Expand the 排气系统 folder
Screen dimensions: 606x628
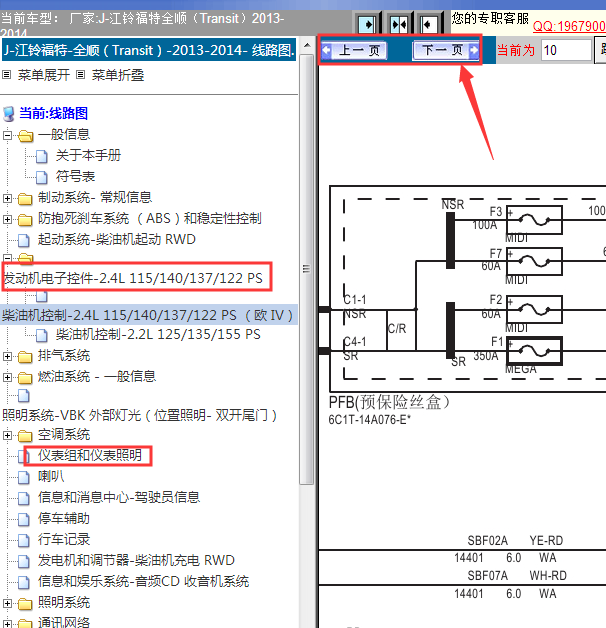pos(7,356)
